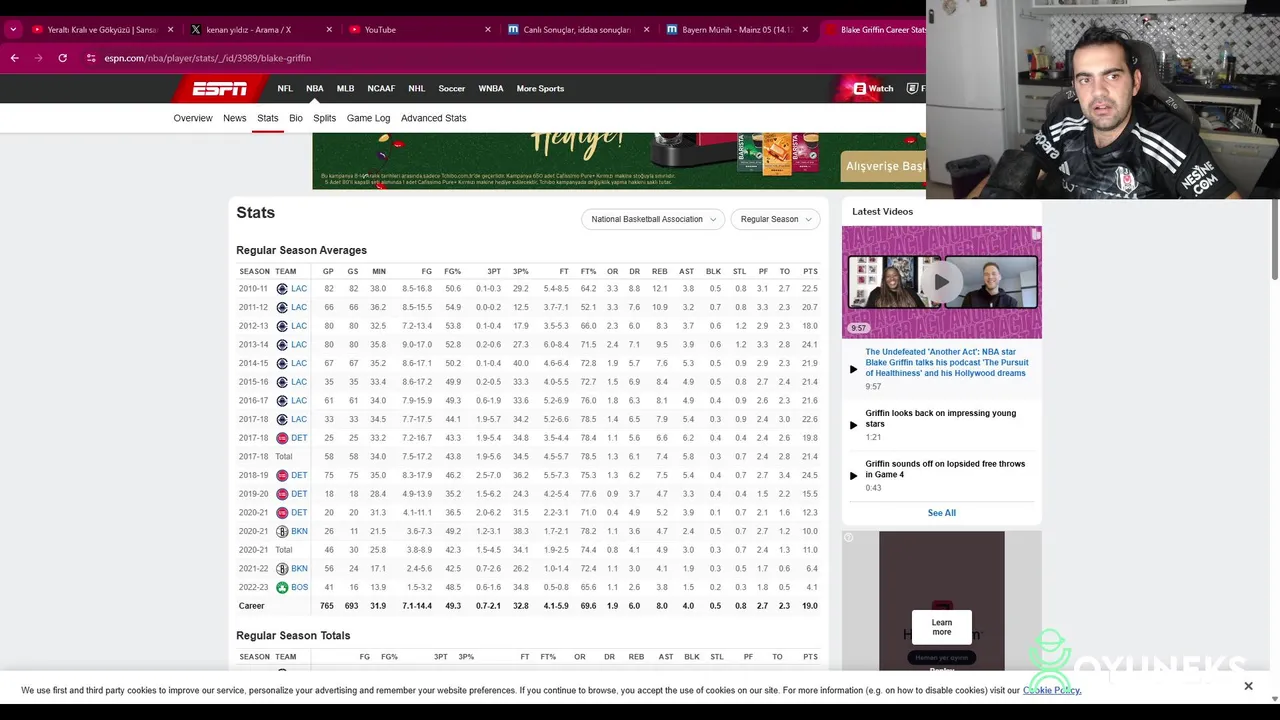Go to the Game Log tab
1280x720 pixels.
point(368,118)
